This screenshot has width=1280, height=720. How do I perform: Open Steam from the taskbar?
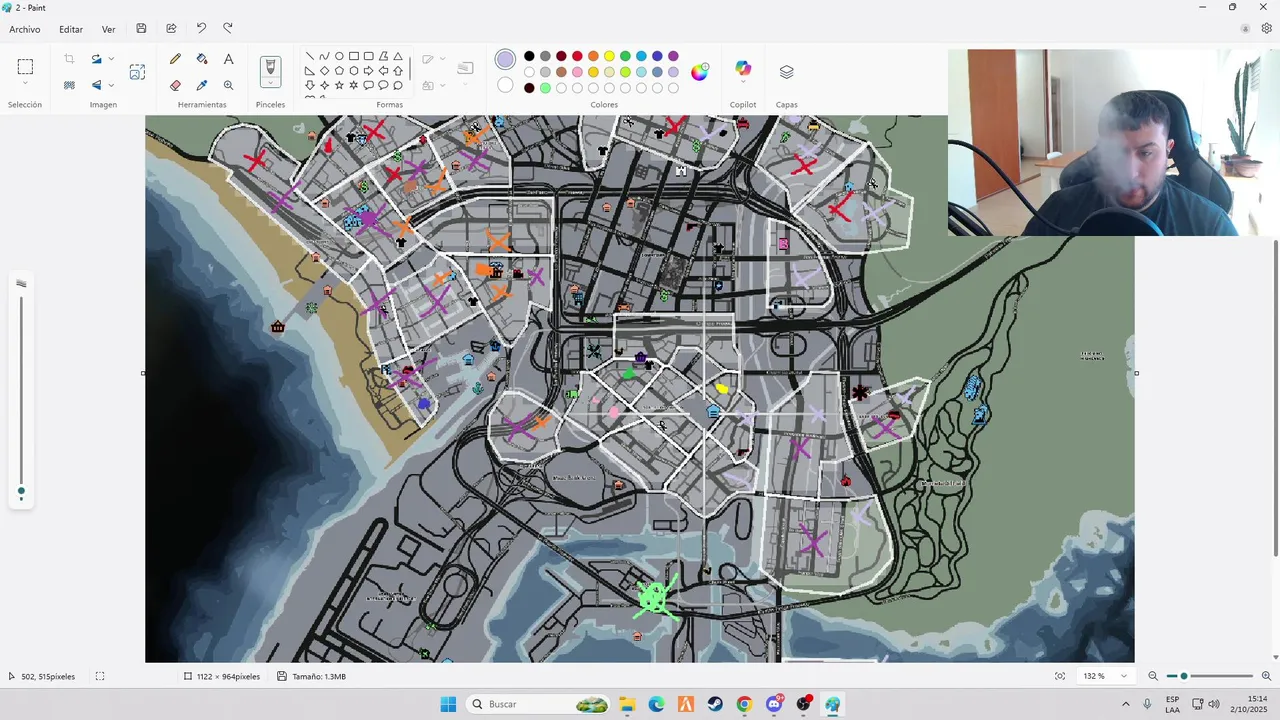[x=715, y=704]
